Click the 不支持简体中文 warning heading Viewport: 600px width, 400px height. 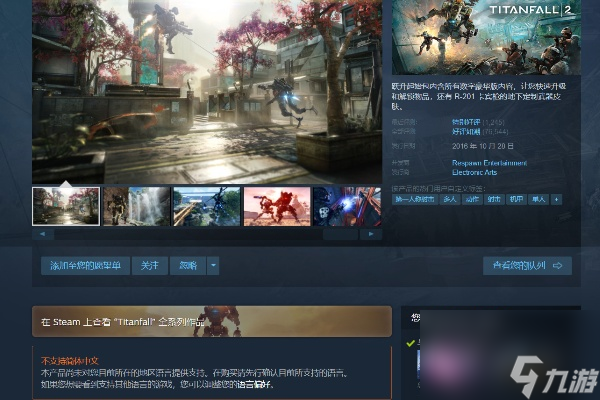coord(70,361)
